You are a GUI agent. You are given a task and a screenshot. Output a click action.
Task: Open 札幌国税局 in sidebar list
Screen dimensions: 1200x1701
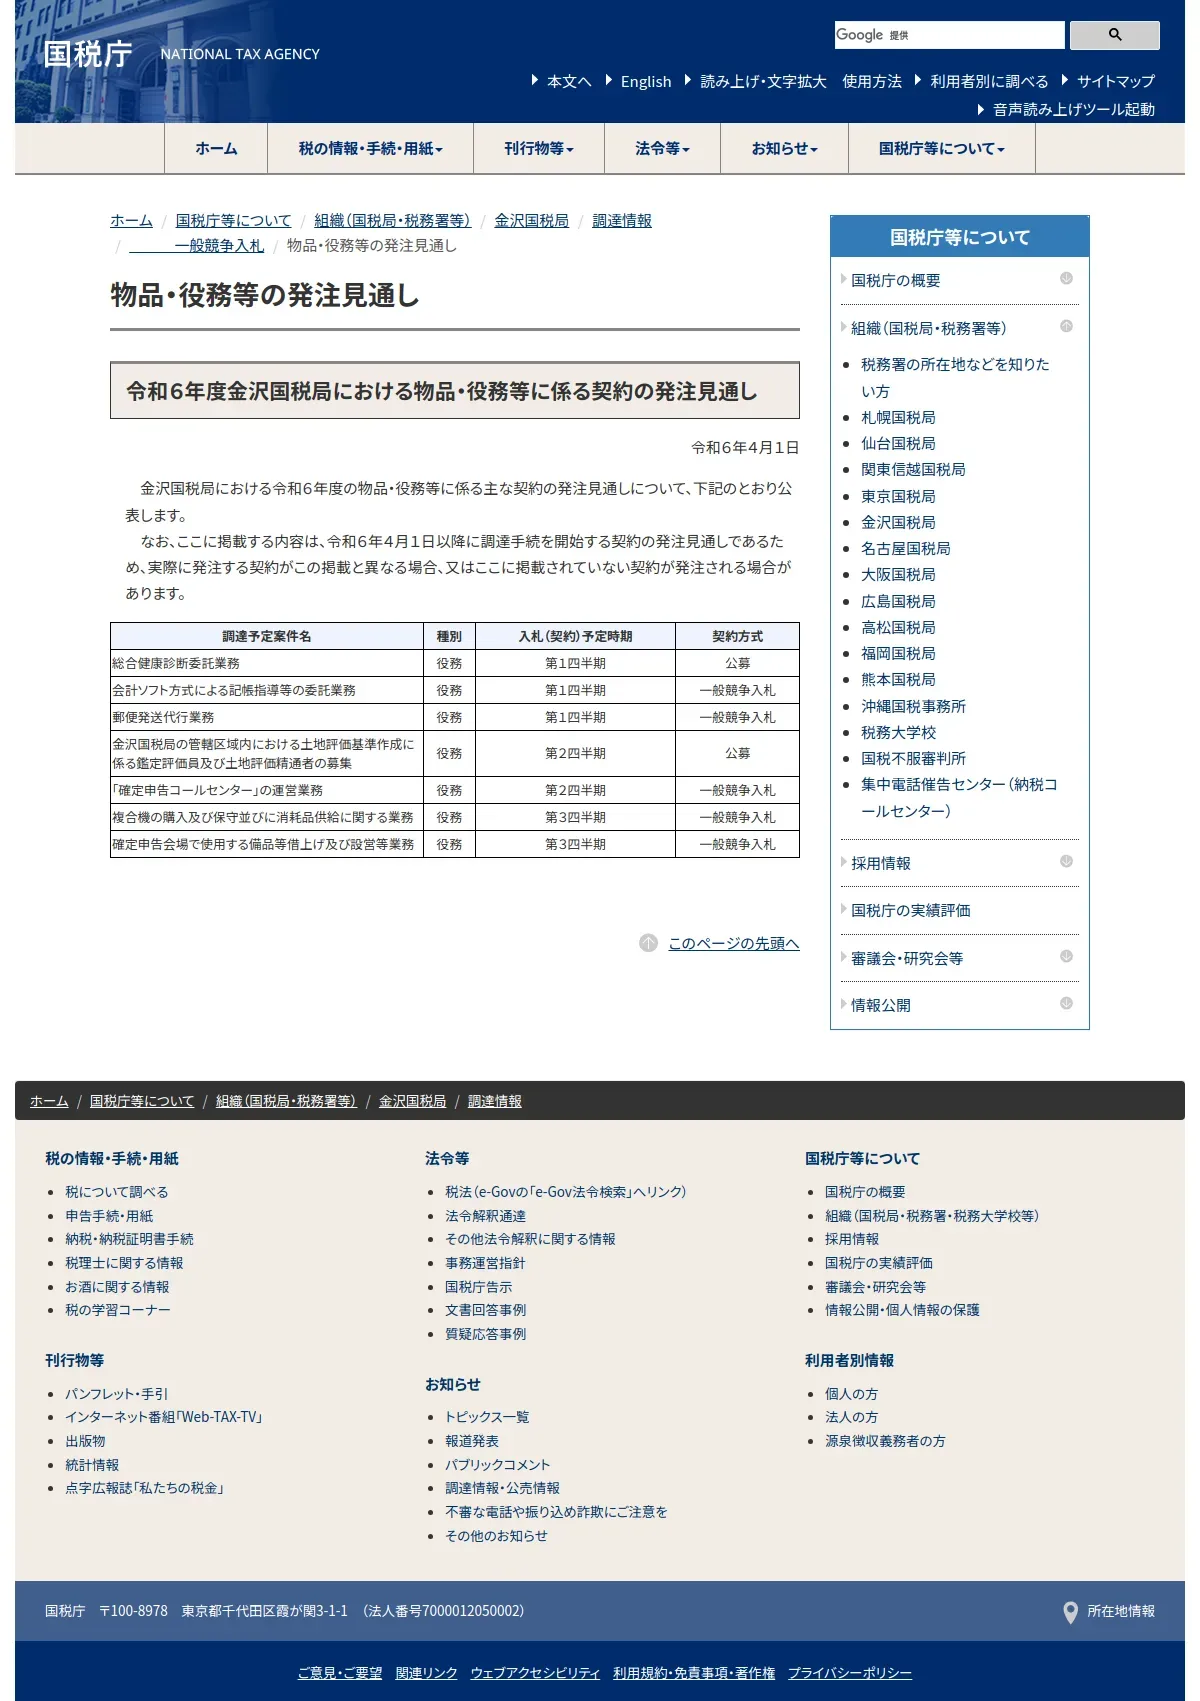pos(898,417)
